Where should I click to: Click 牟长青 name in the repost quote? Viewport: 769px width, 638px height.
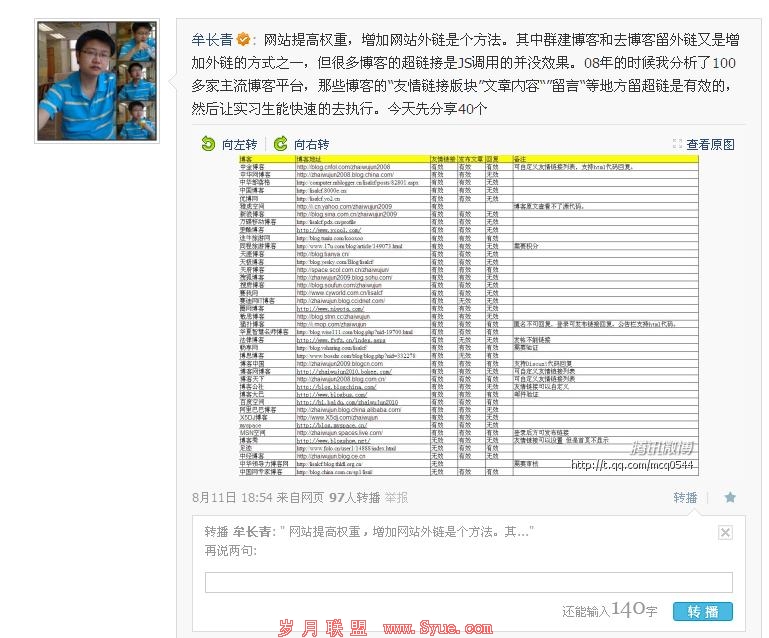(252, 532)
